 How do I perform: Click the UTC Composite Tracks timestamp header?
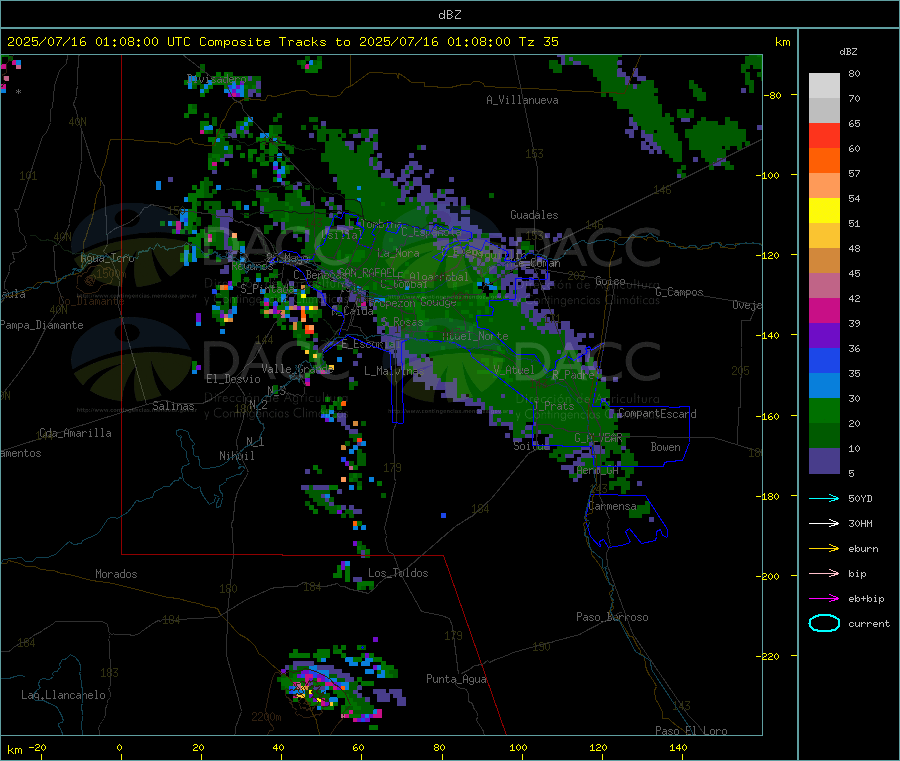coord(282,42)
